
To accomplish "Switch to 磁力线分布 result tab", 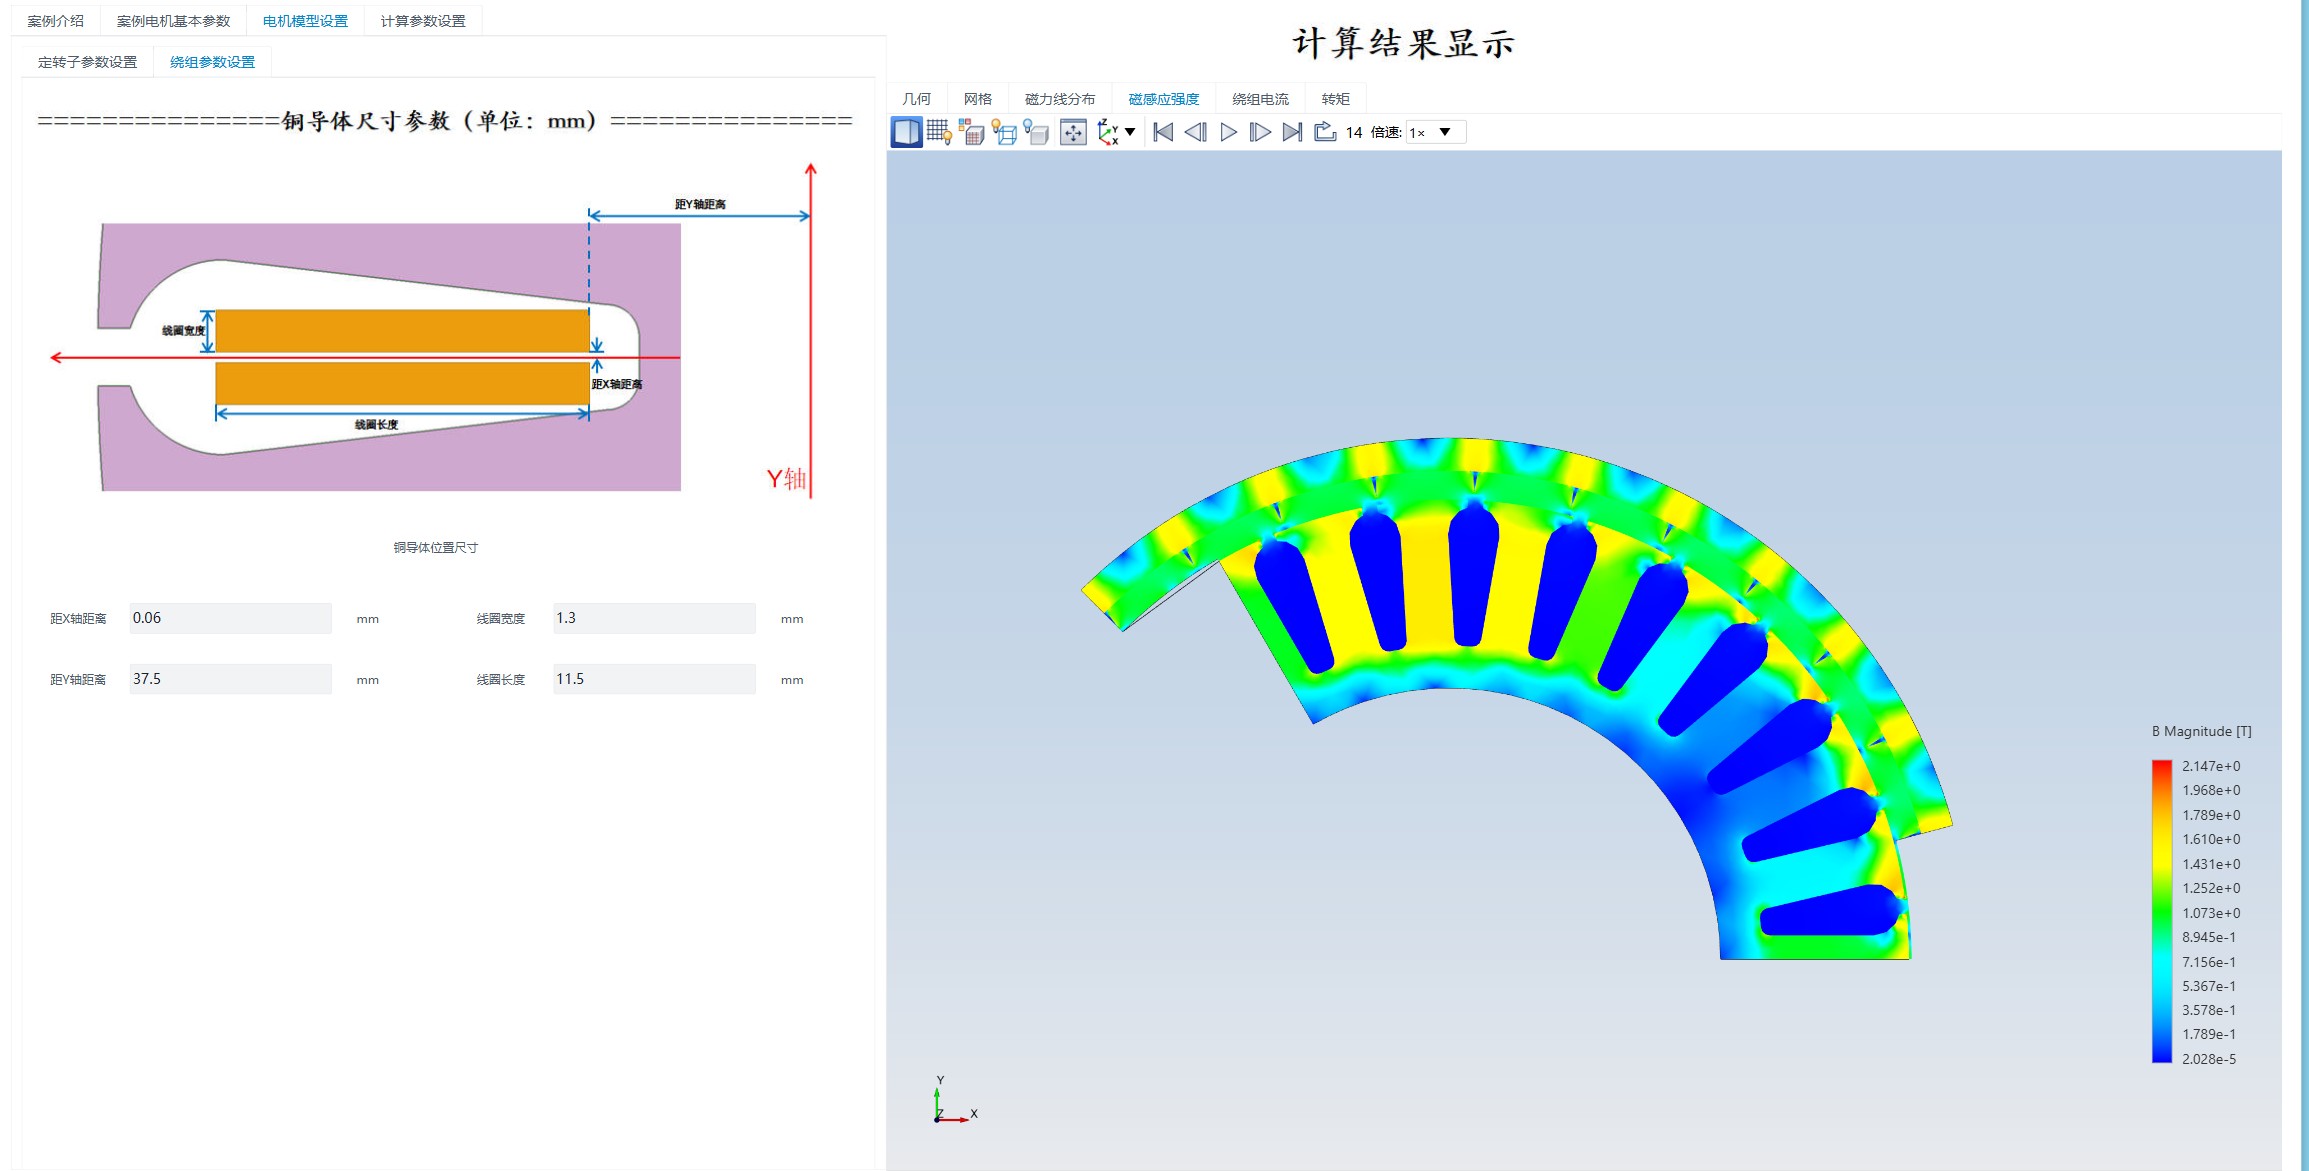I will 1060,99.
